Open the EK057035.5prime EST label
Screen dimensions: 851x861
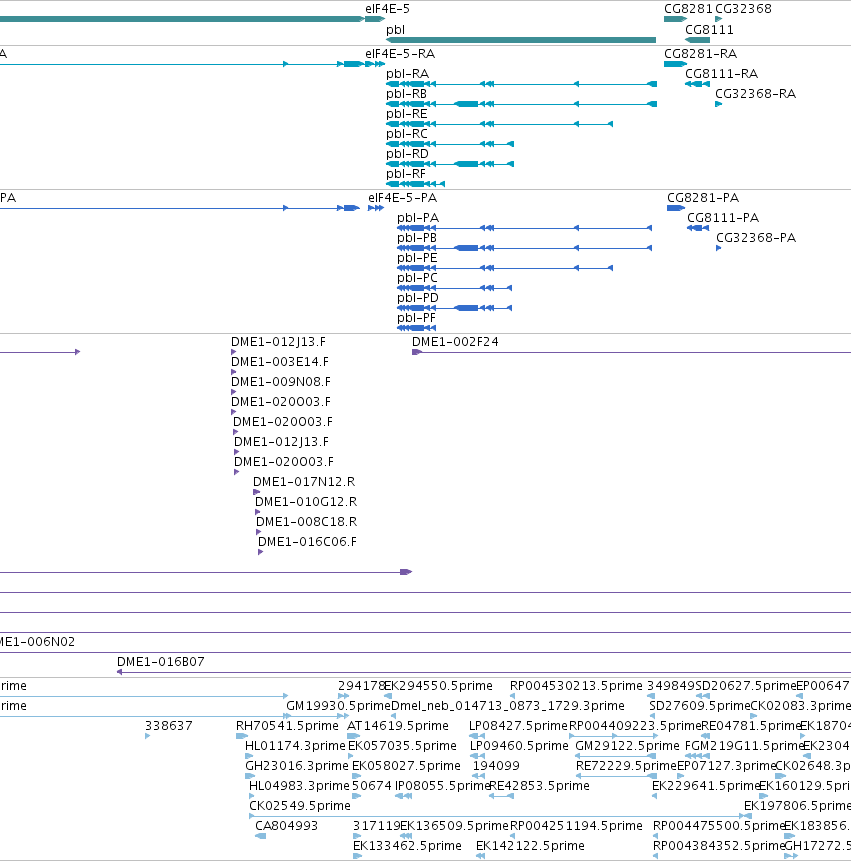click(x=402, y=746)
